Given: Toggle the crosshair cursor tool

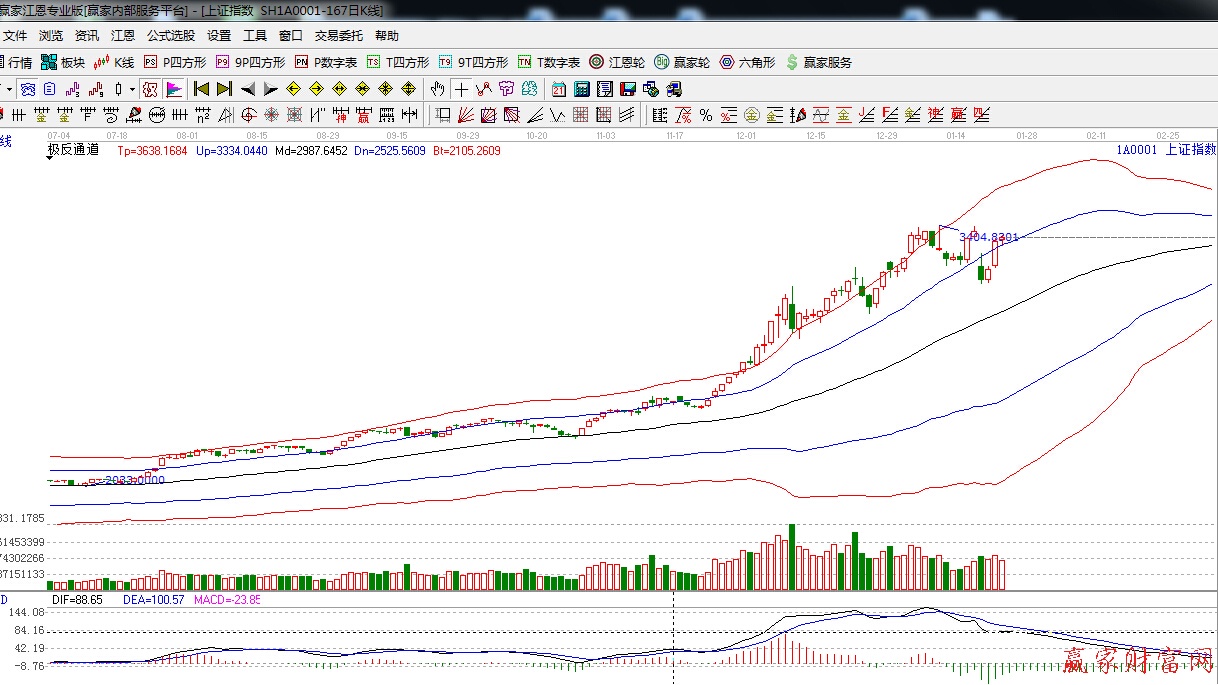Looking at the screenshot, I should 461,89.
